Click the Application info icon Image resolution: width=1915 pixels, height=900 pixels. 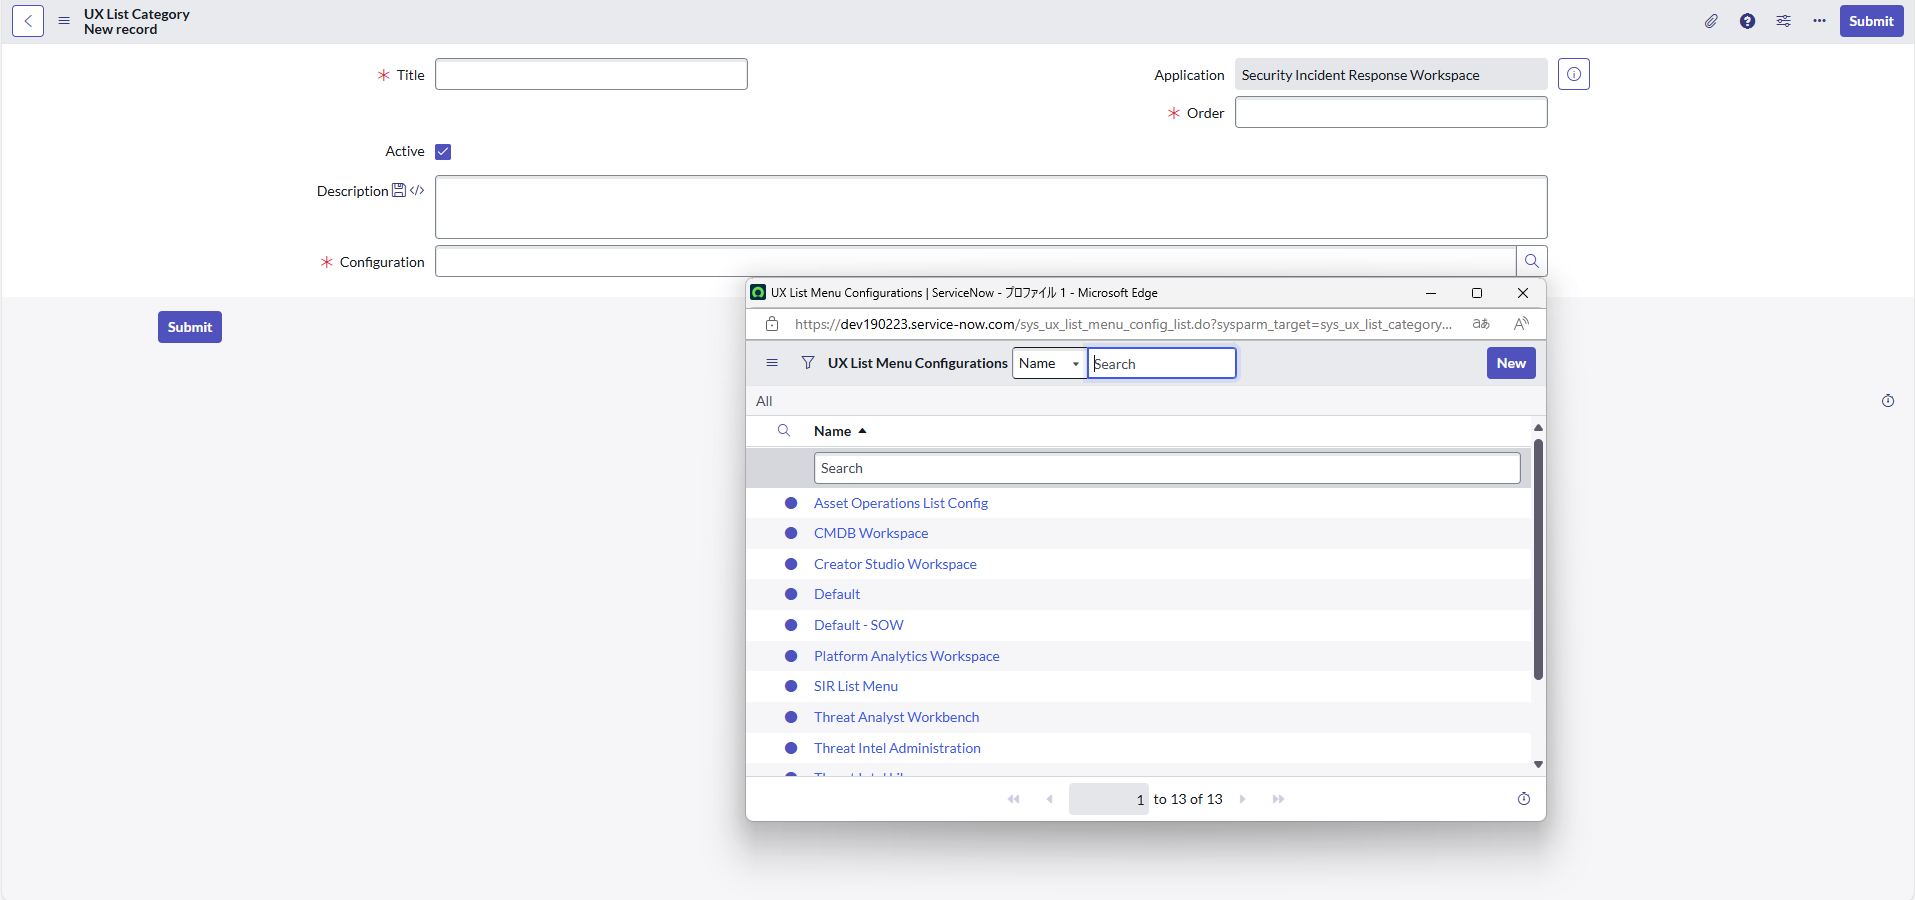pyautogui.click(x=1574, y=74)
